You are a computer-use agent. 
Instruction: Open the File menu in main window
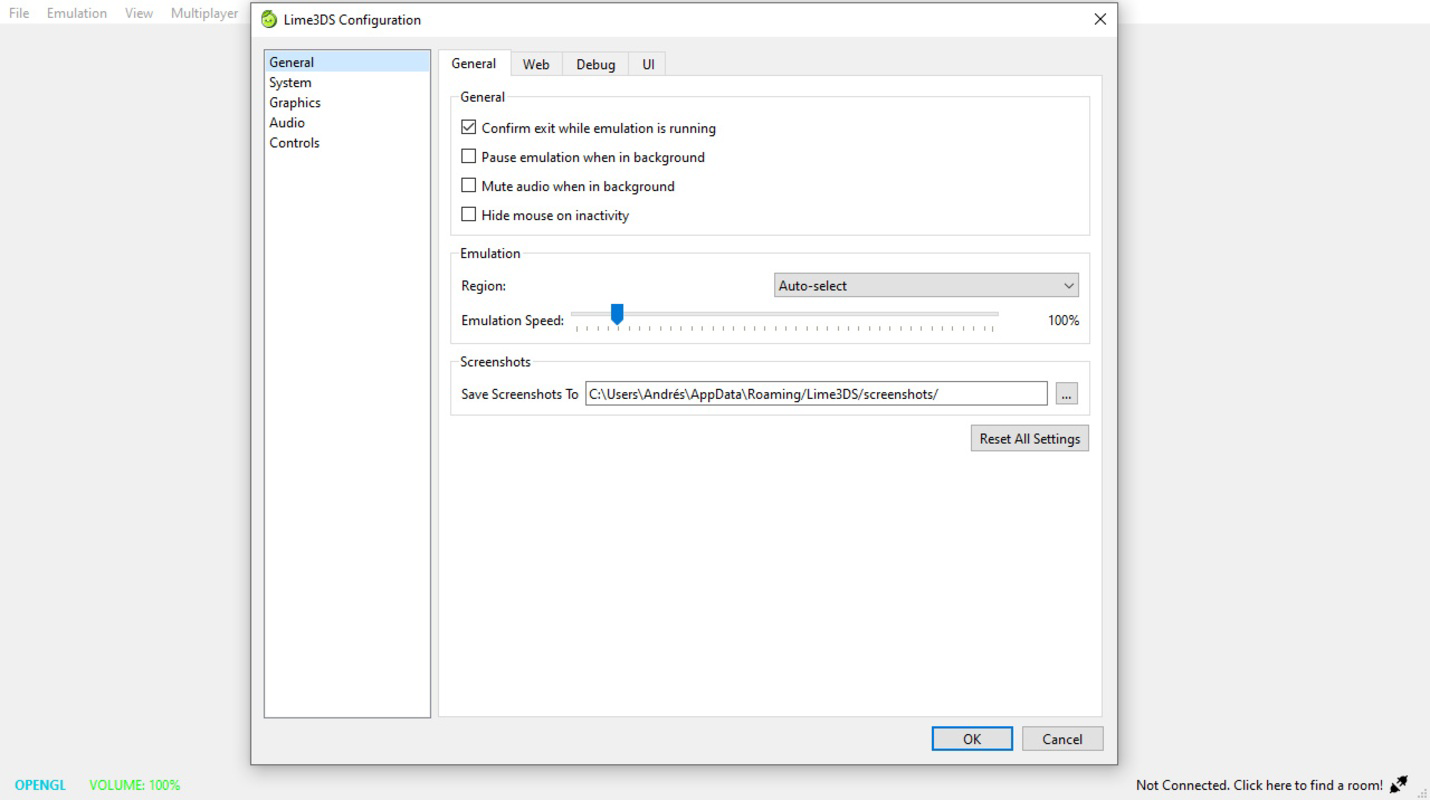click(x=19, y=13)
